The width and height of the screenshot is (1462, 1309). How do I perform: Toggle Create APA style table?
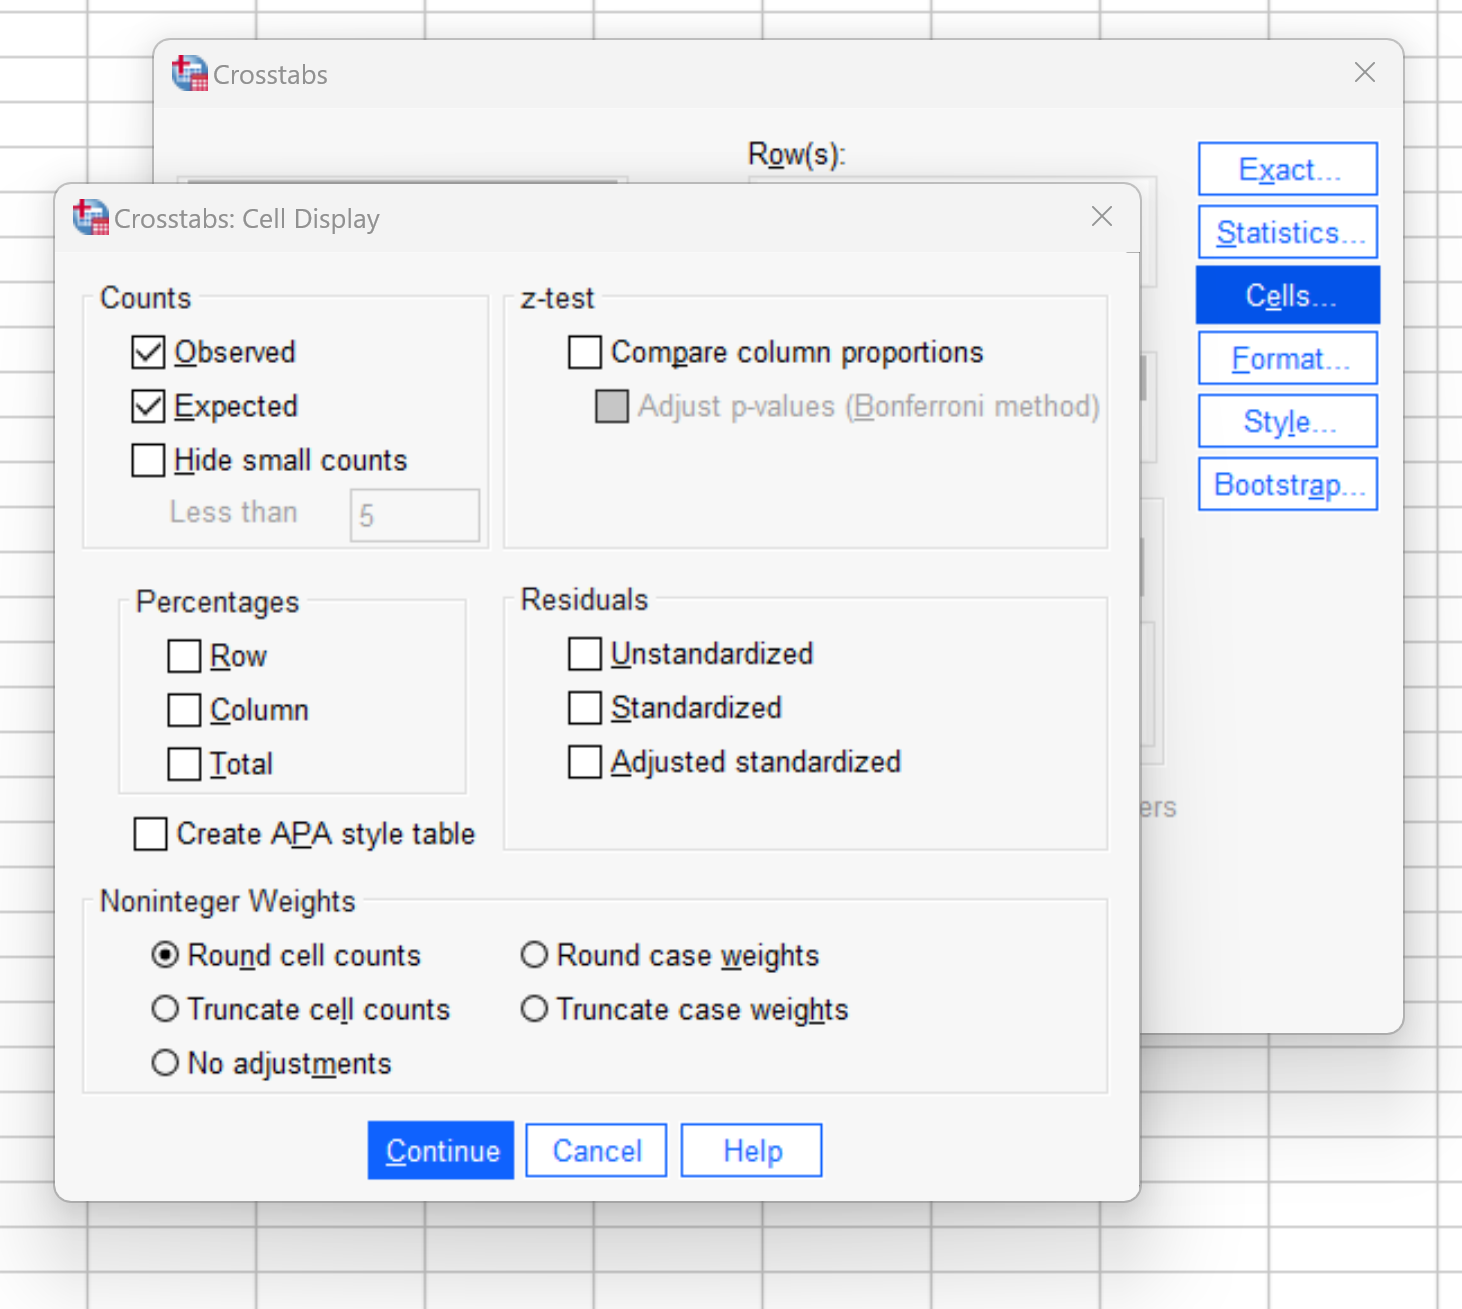coord(151,834)
